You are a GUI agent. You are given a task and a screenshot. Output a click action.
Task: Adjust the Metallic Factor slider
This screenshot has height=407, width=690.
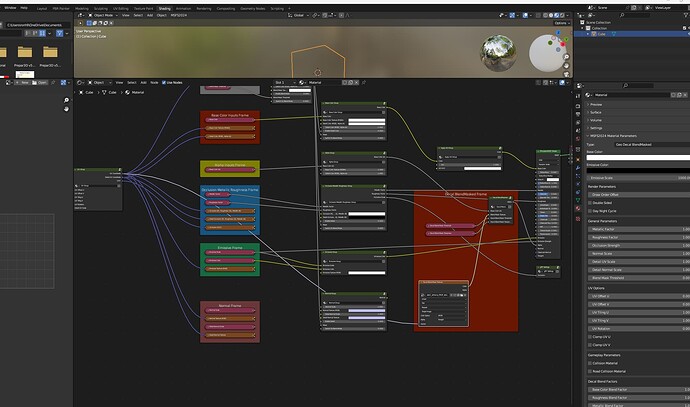(x=639, y=229)
